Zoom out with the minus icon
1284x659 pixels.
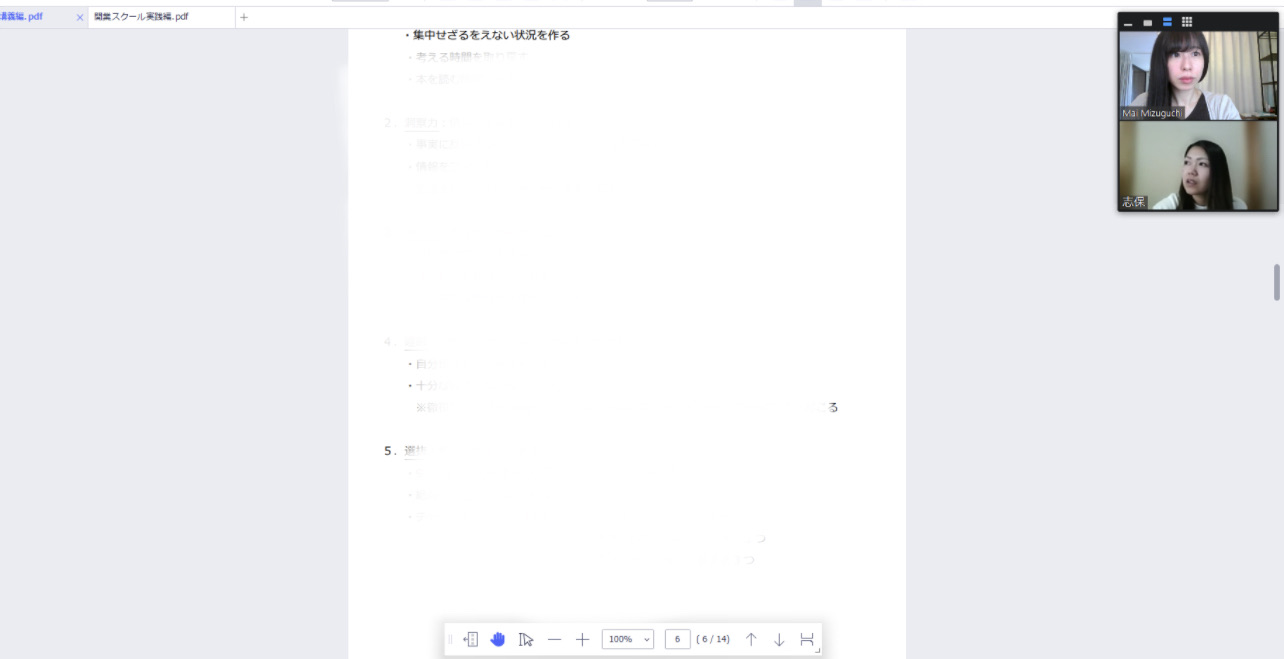pos(554,639)
